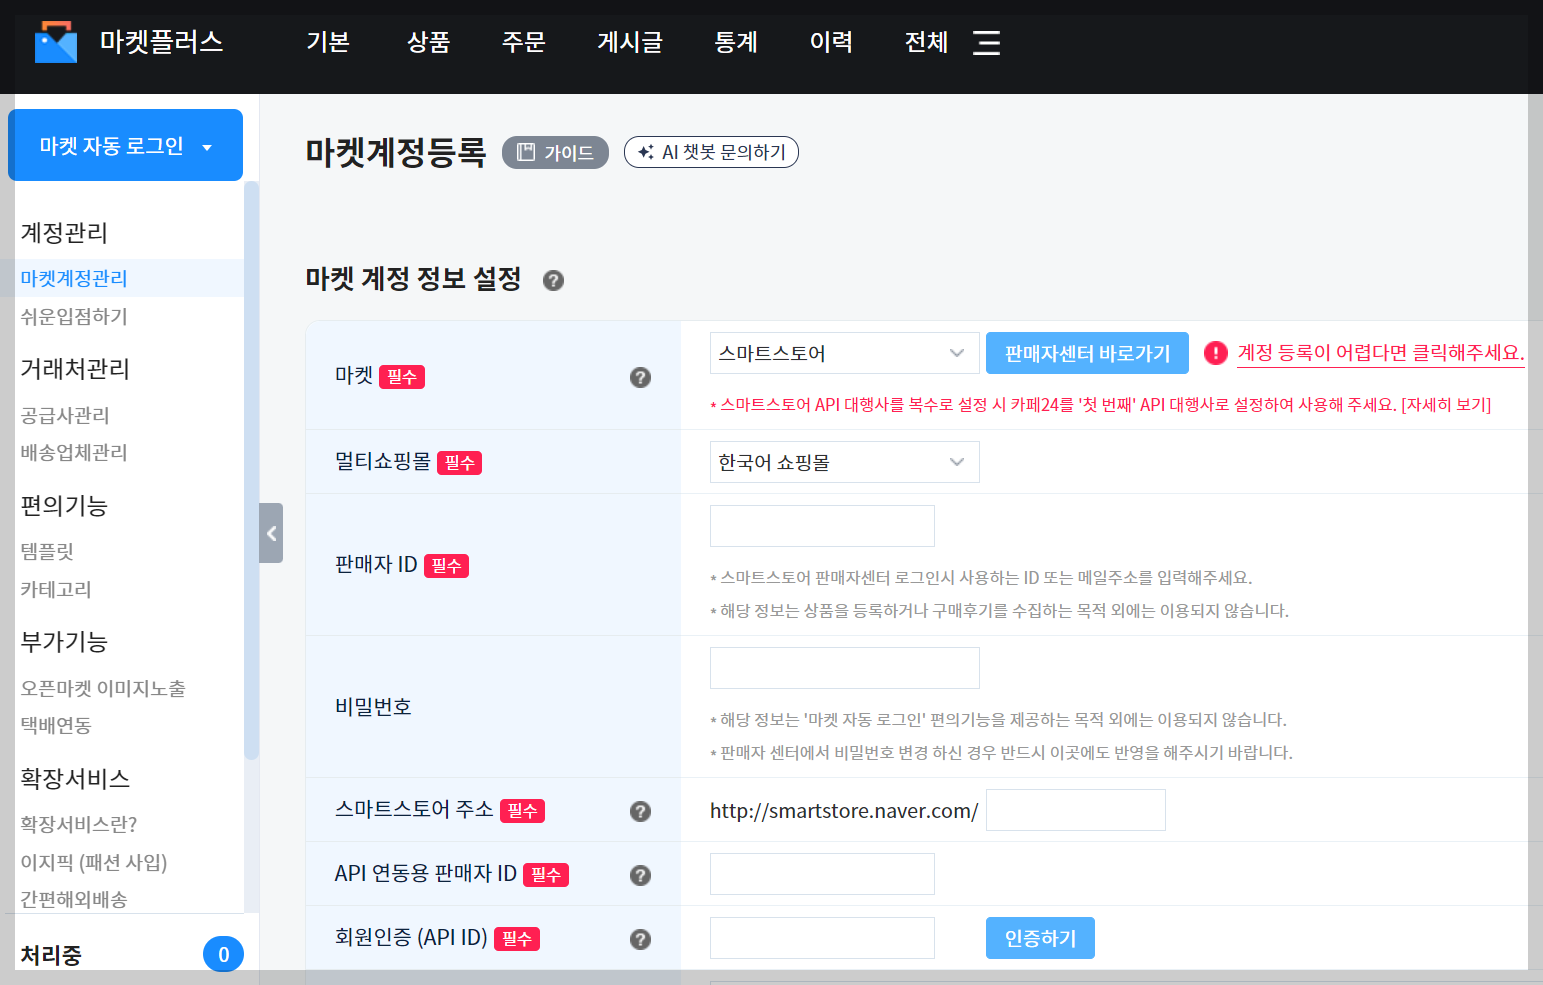Screen dimensions: 1543x985
Task: Click the 계정관리 section heading
Action: coord(64,232)
